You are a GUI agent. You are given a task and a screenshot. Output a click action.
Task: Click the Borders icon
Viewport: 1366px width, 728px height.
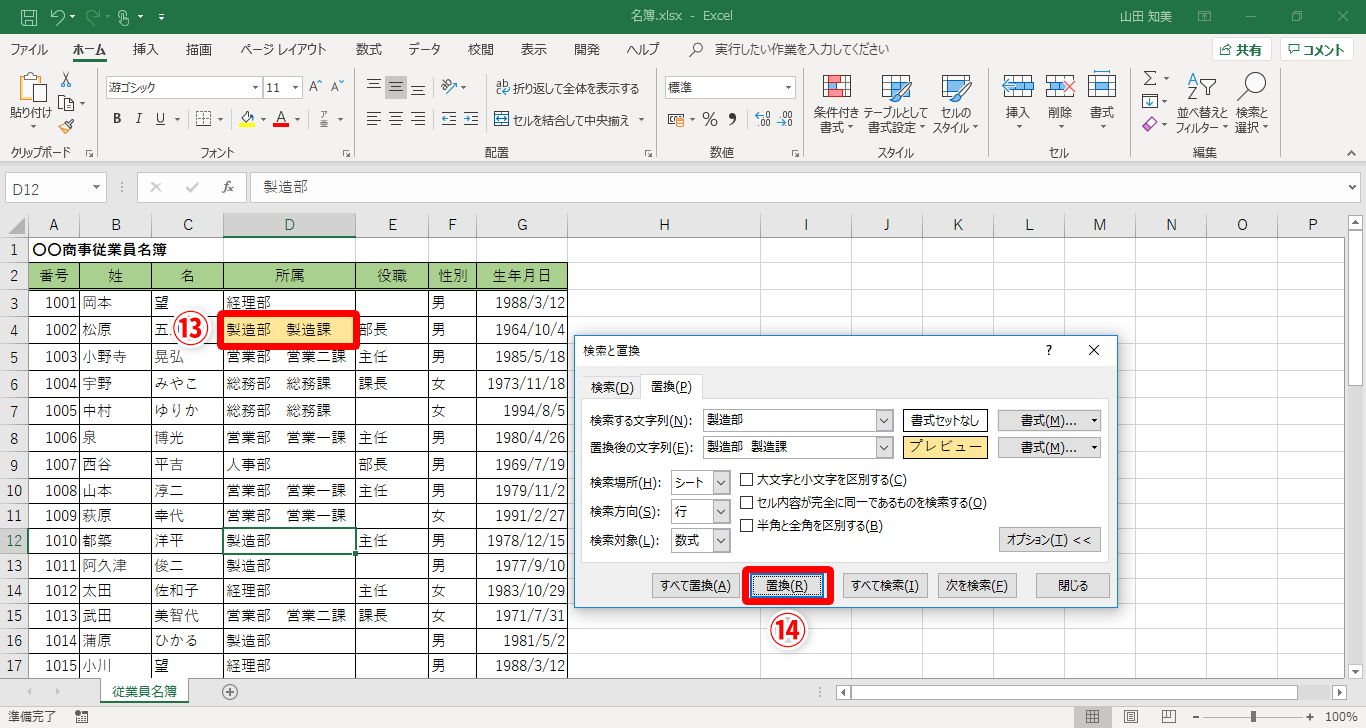coord(202,119)
